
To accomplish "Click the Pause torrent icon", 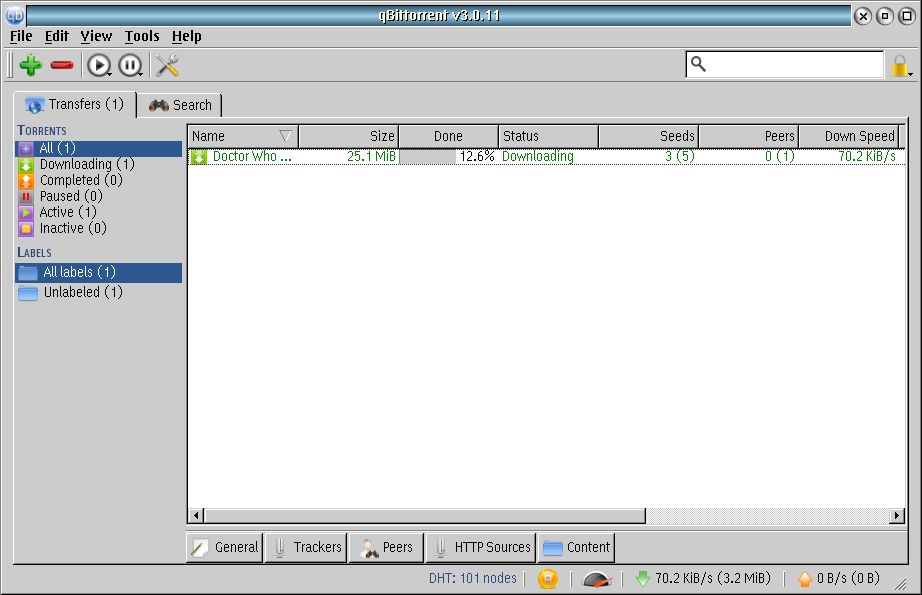I will (130, 64).
